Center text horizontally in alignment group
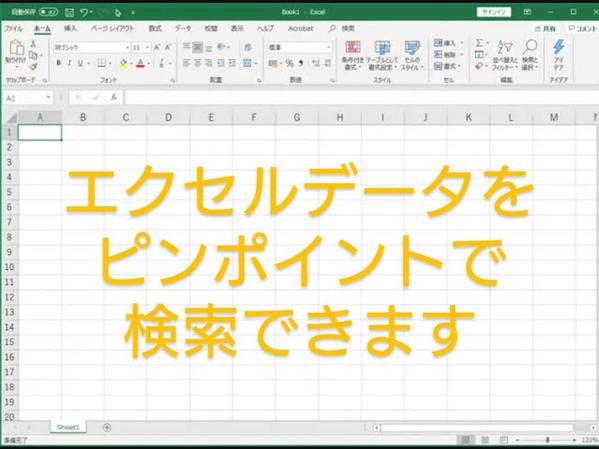Screen dimensions: 599x449 198,63
